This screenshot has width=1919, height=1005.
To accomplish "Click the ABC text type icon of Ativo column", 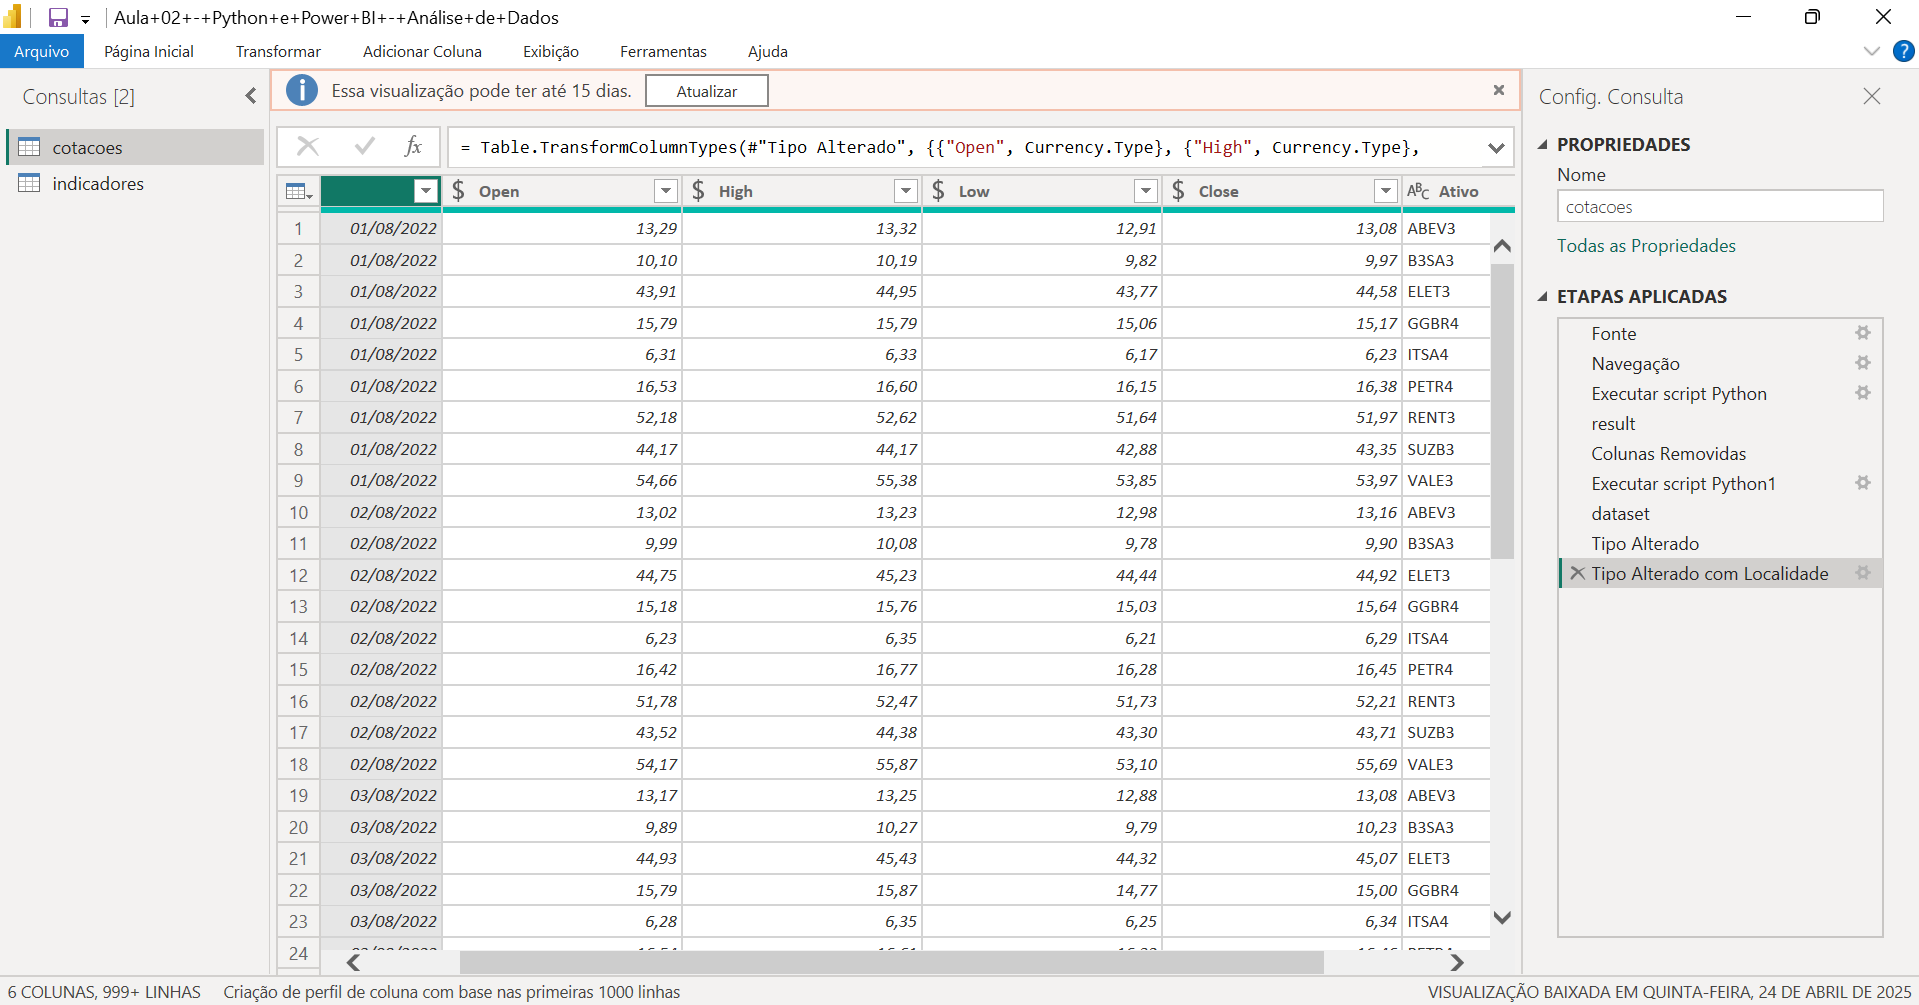I will click(1418, 191).
